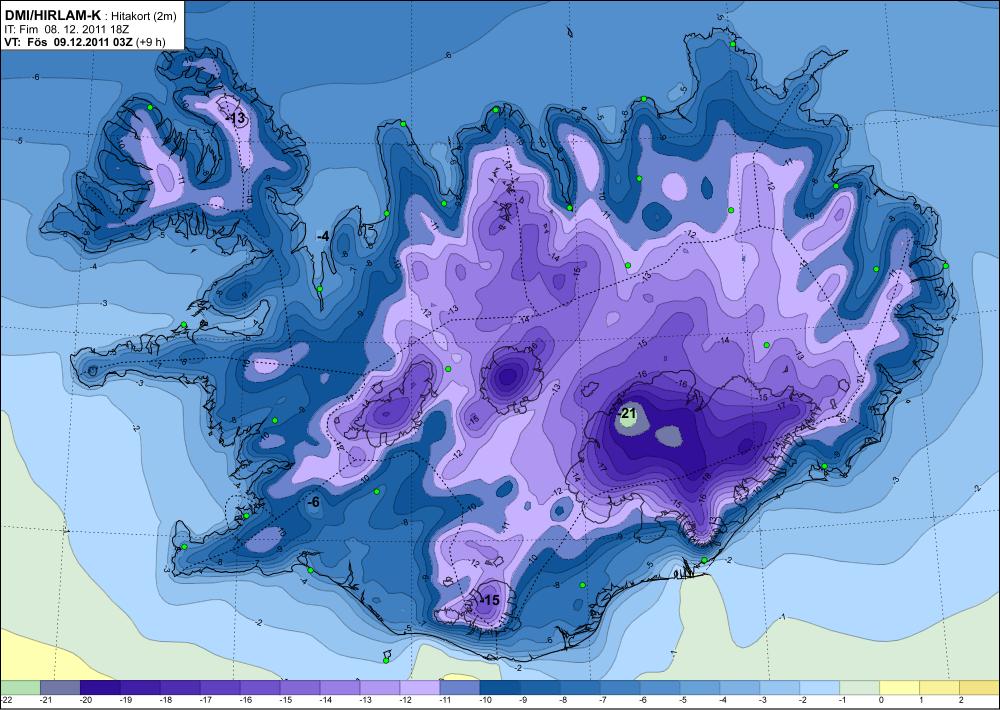1000x710 pixels.
Task: Click the -5 number in the color scale bar
Action: (x=684, y=700)
